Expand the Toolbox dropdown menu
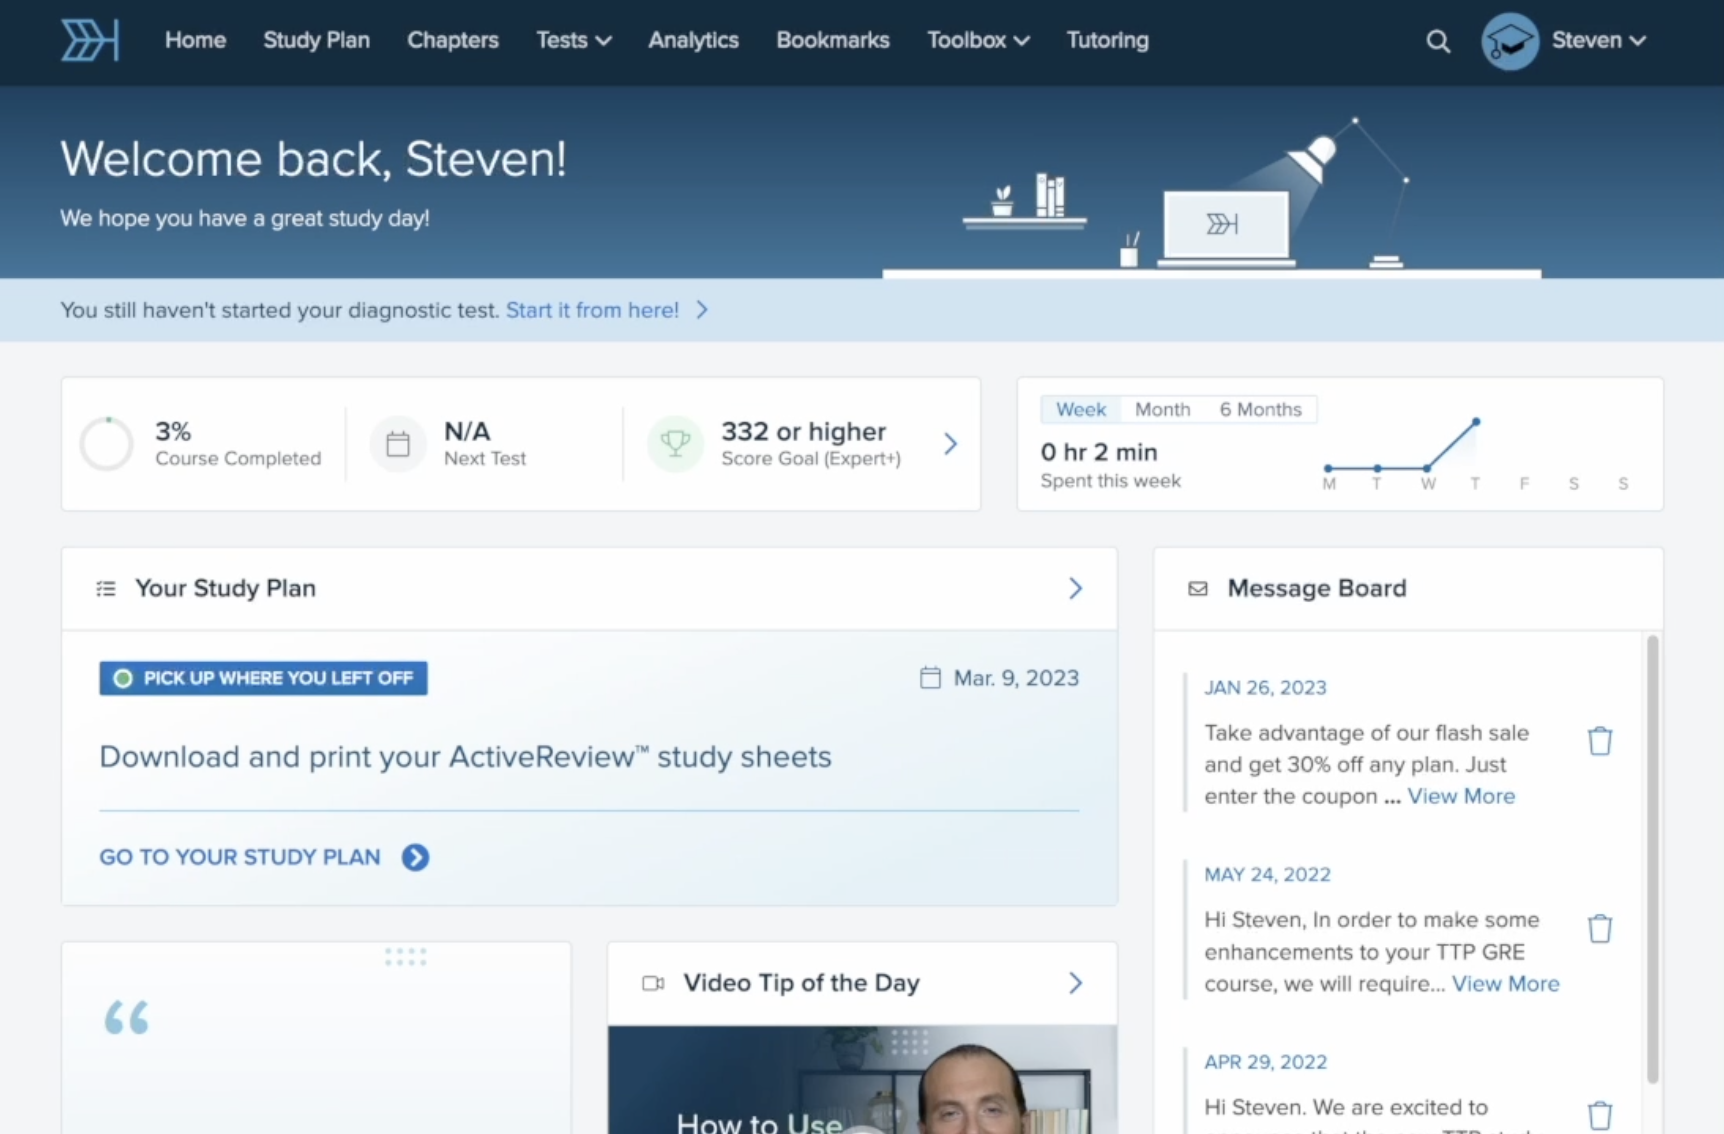The image size is (1724, 1134). [x=977, y=41]
